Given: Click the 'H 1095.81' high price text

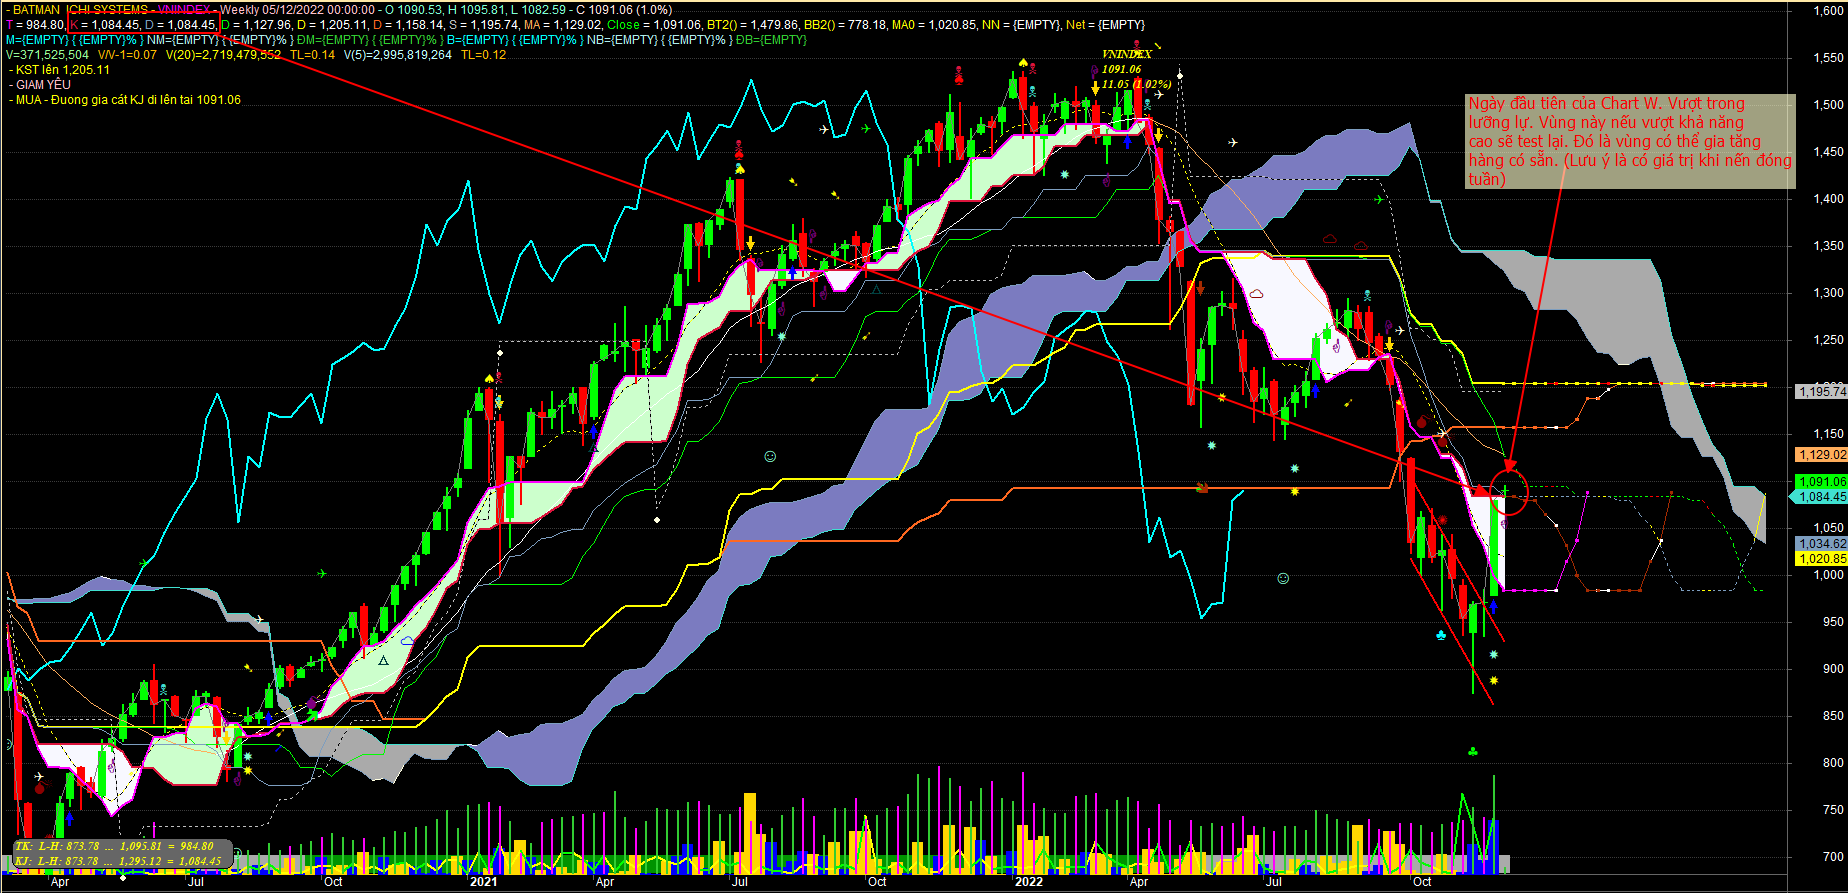Looking at the screenshot, I should (477, 9).
